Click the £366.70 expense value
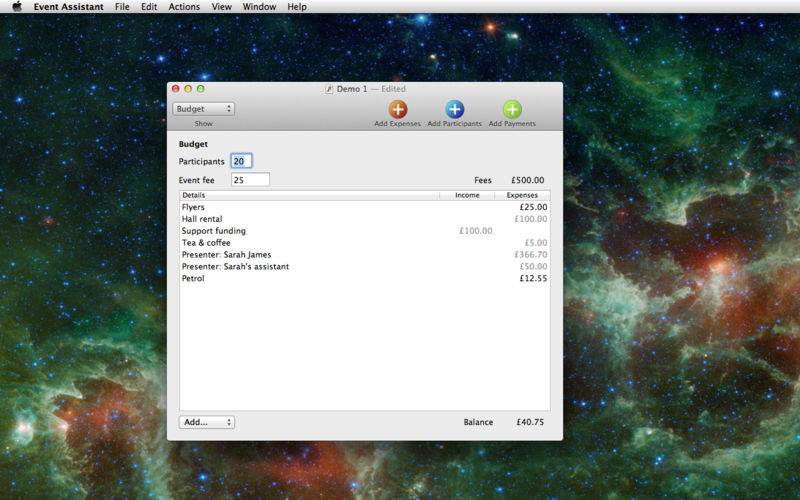This screenshot has height=500, width=800. 531,255
